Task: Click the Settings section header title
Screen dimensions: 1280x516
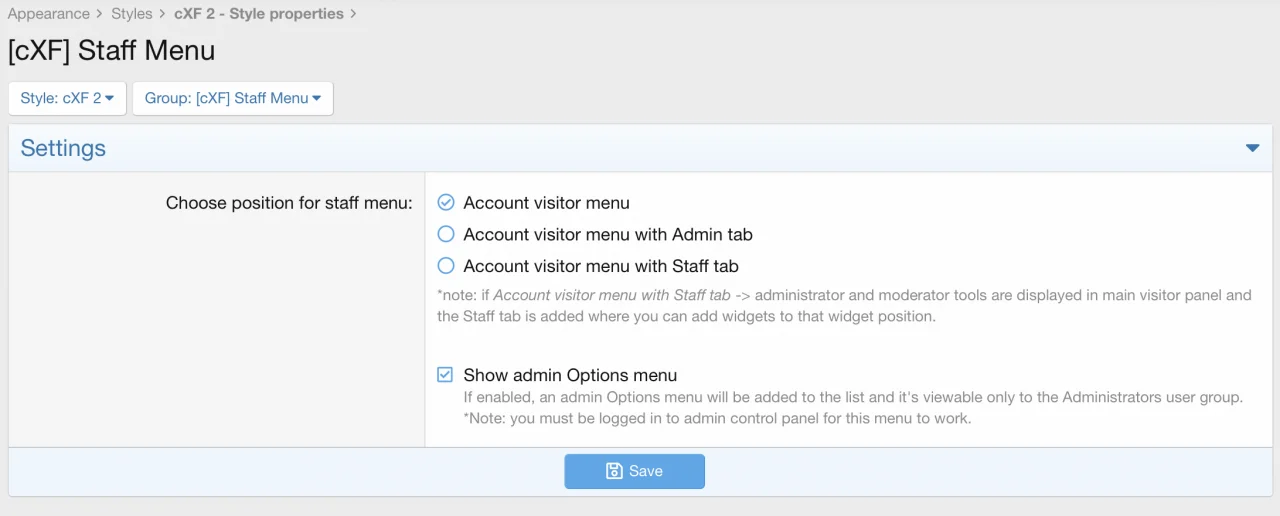Action: click(x=63, y=148)
